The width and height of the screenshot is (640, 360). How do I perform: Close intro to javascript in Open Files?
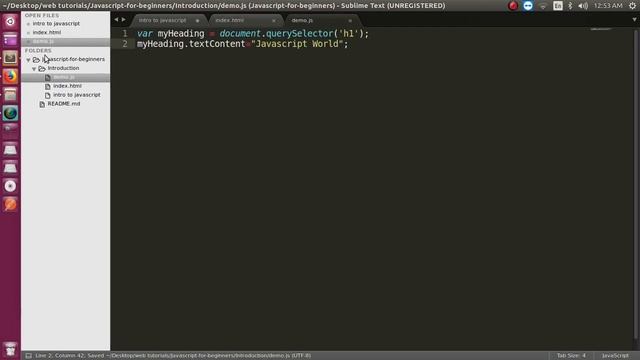click(28, 24)
